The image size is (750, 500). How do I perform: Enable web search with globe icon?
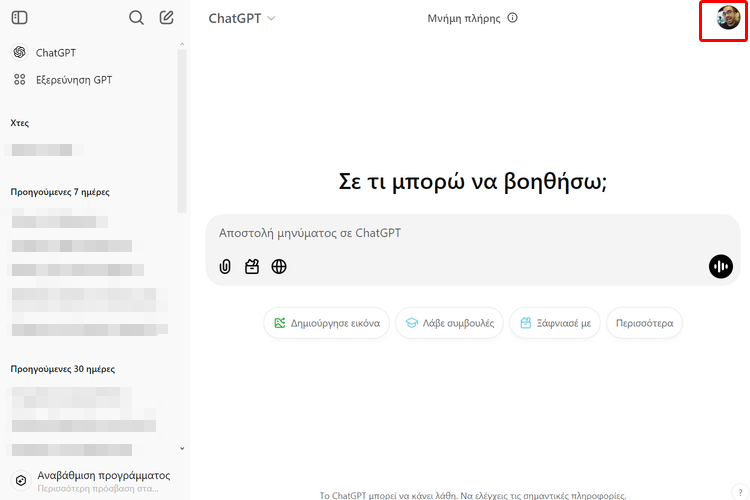click(x=279, y=267)
